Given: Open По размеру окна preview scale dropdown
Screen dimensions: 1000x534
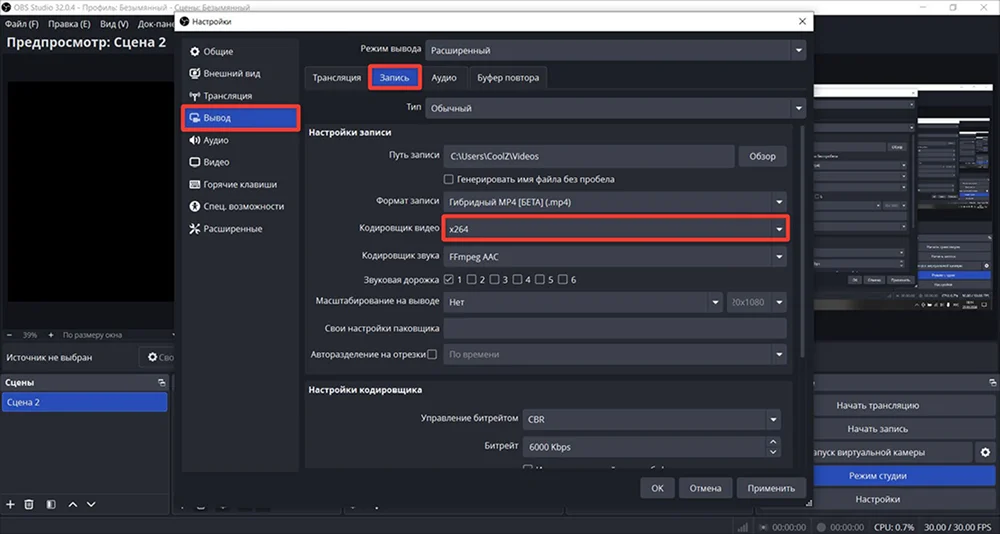Looking at the screenshot, I should pos(119,335).
